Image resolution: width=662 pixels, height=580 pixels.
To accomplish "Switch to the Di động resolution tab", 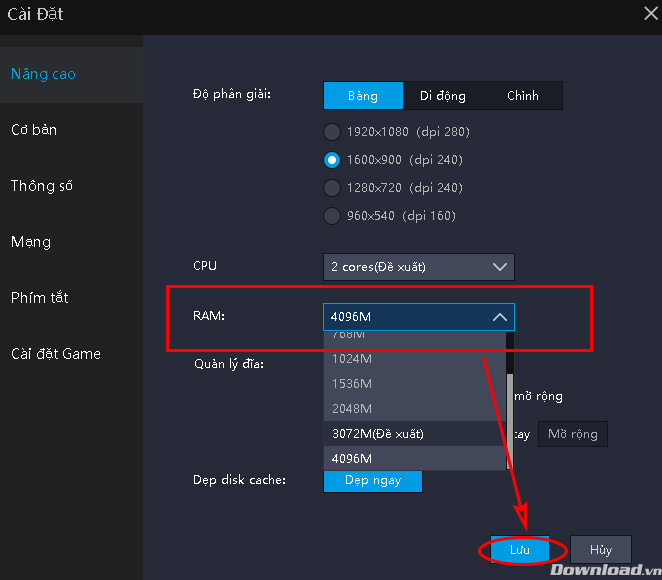I will (442, 96).
